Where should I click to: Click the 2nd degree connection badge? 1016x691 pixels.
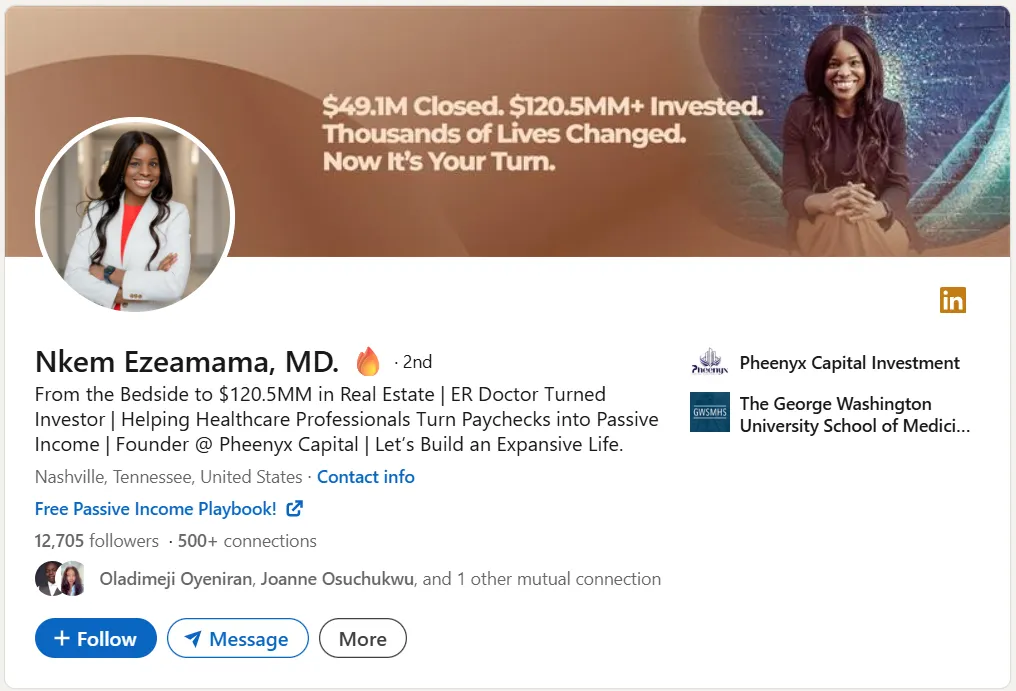[416, 362]
